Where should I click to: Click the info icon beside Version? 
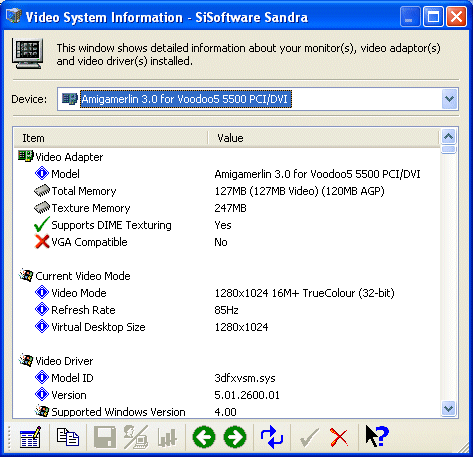click(42, 395)
